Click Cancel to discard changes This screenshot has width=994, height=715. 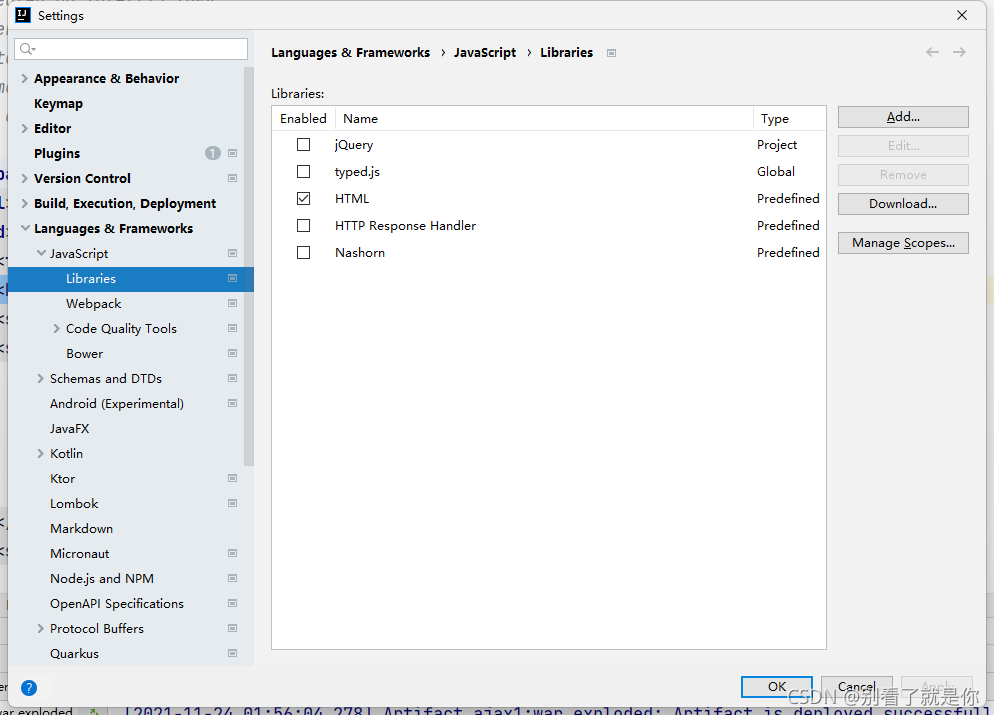(x=856, y=686)
